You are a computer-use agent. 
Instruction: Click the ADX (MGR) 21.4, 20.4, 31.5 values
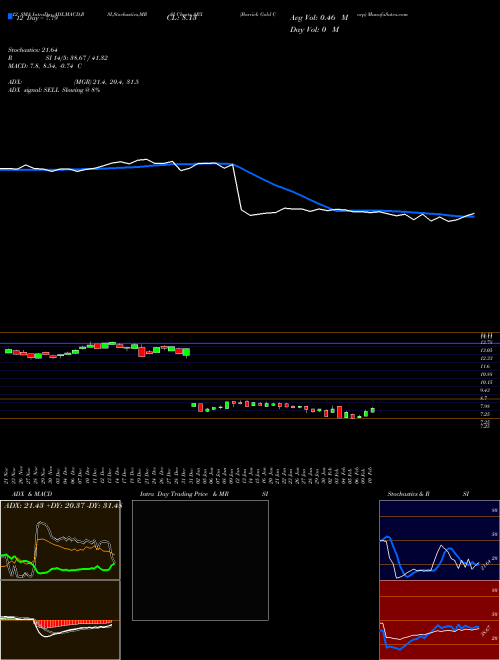tap(106, 82)
